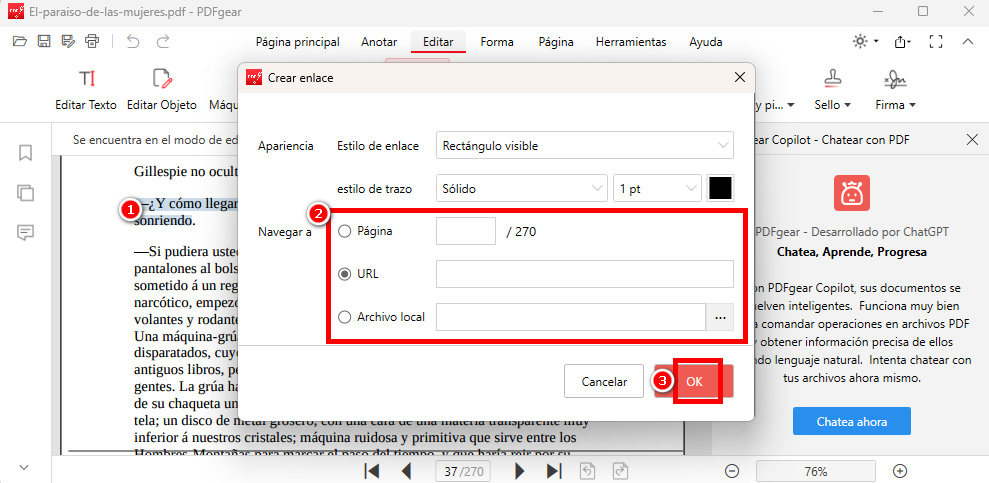Print the document using the printer icon

(x=92, y=42)
